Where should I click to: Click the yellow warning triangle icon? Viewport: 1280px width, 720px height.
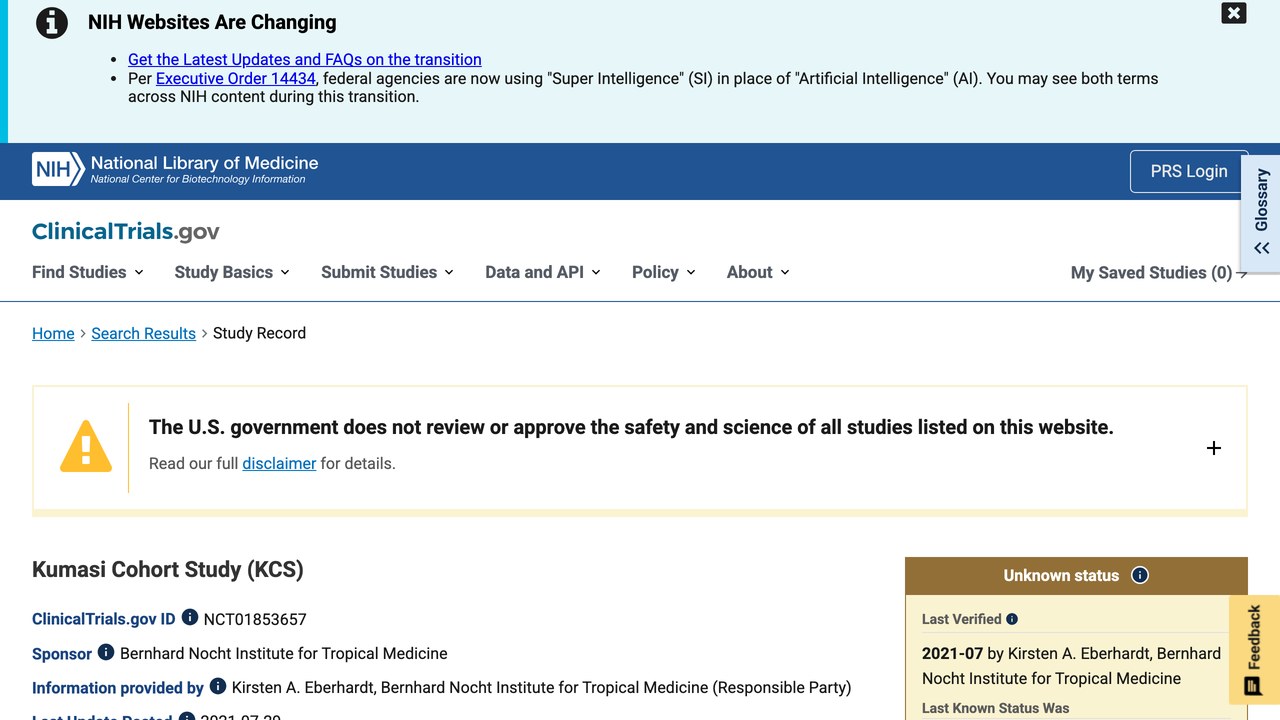[86, 446]
